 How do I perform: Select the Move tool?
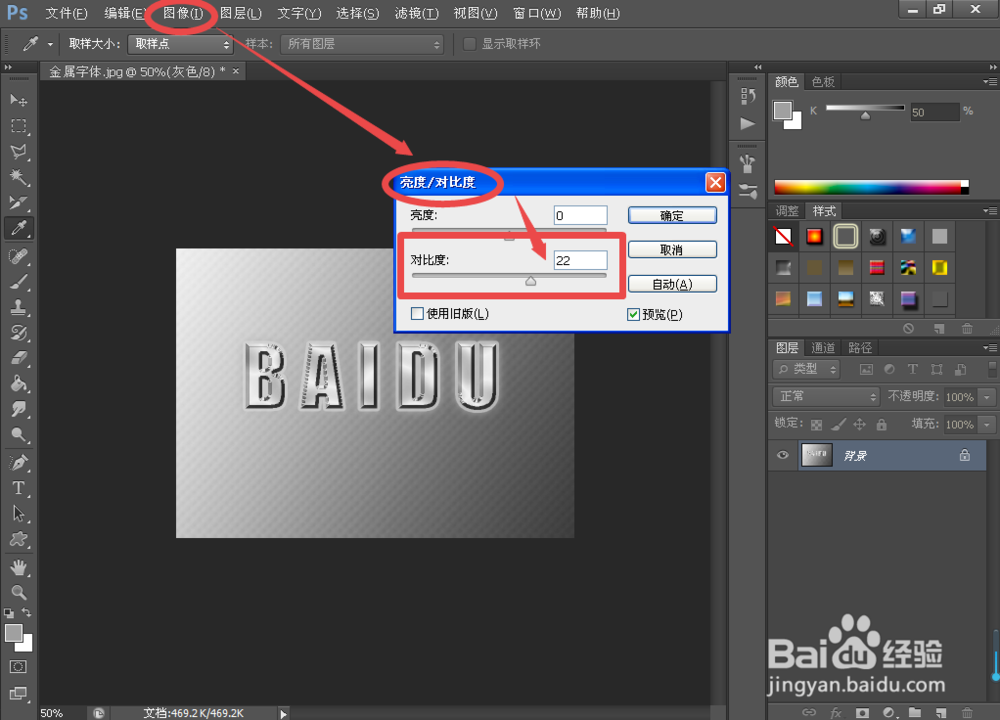coord(18,100)
